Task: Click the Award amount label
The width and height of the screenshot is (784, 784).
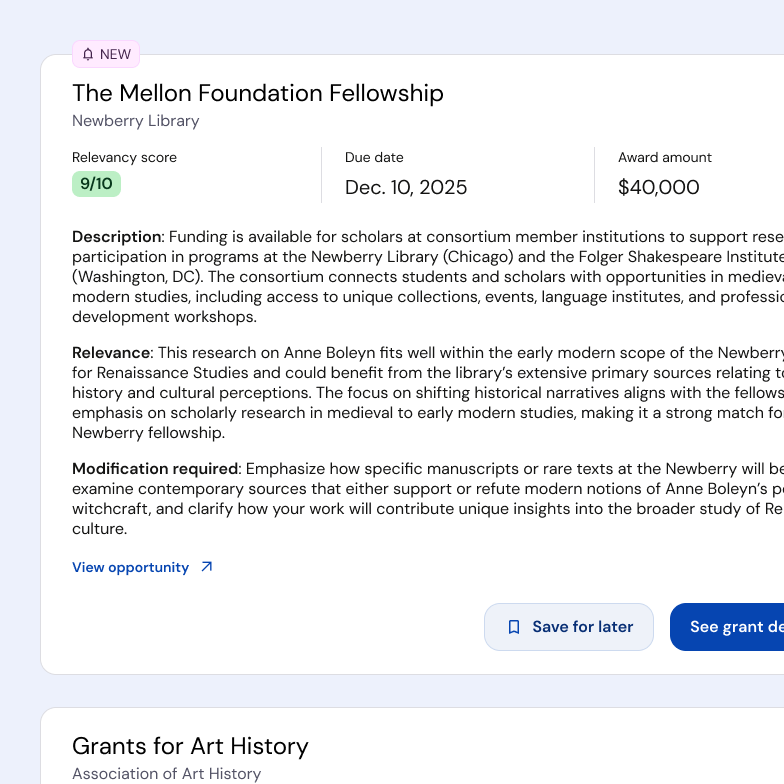Action: point(664,157)
